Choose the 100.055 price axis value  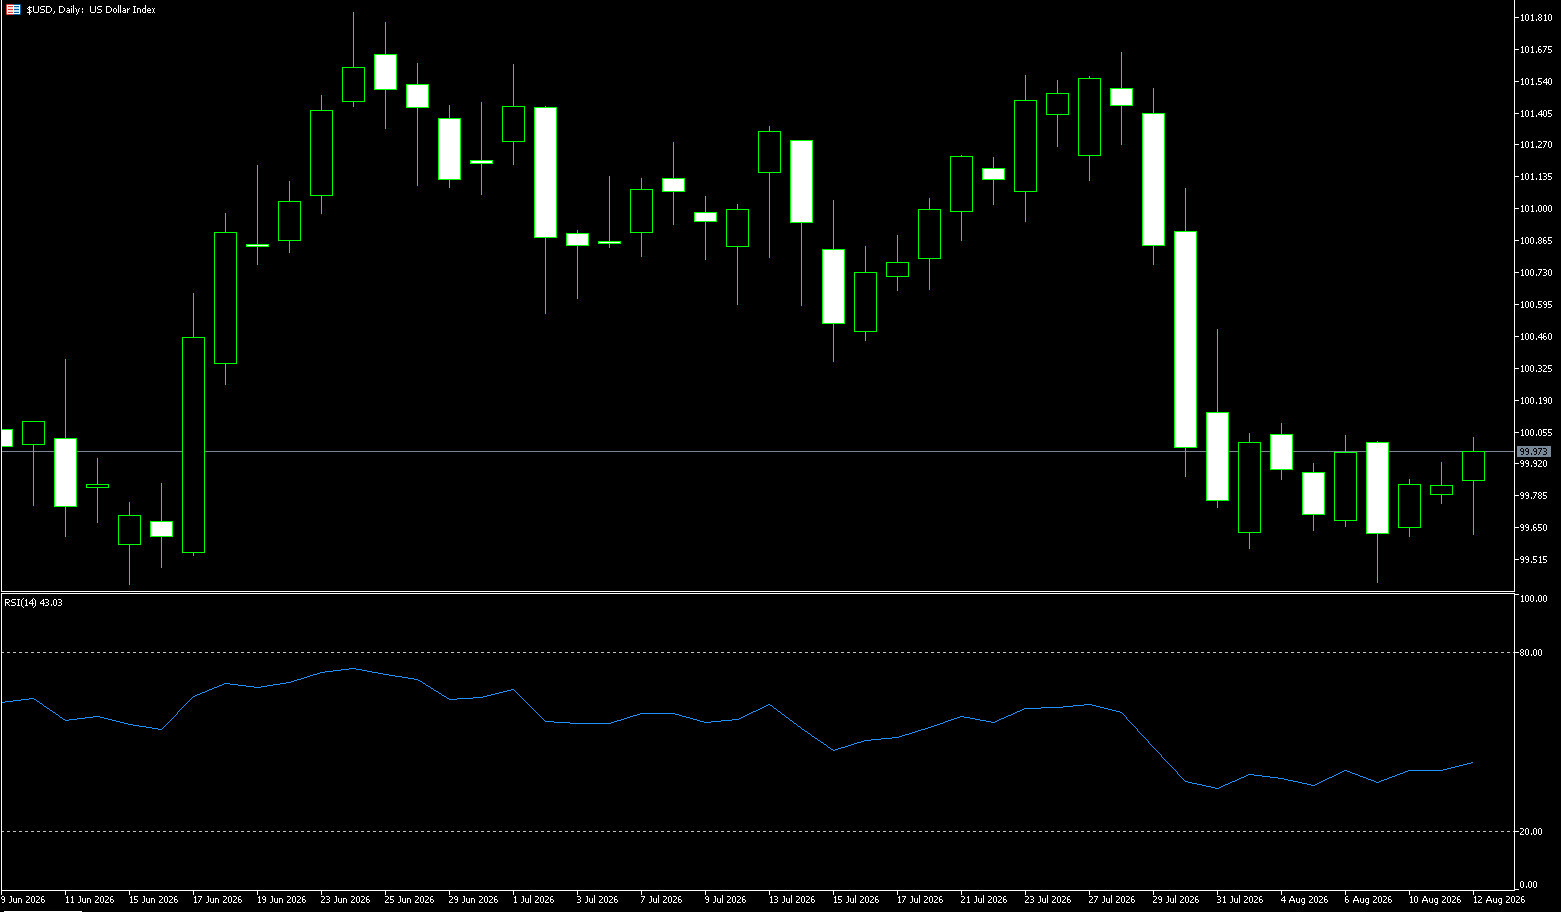point(1535,433)
